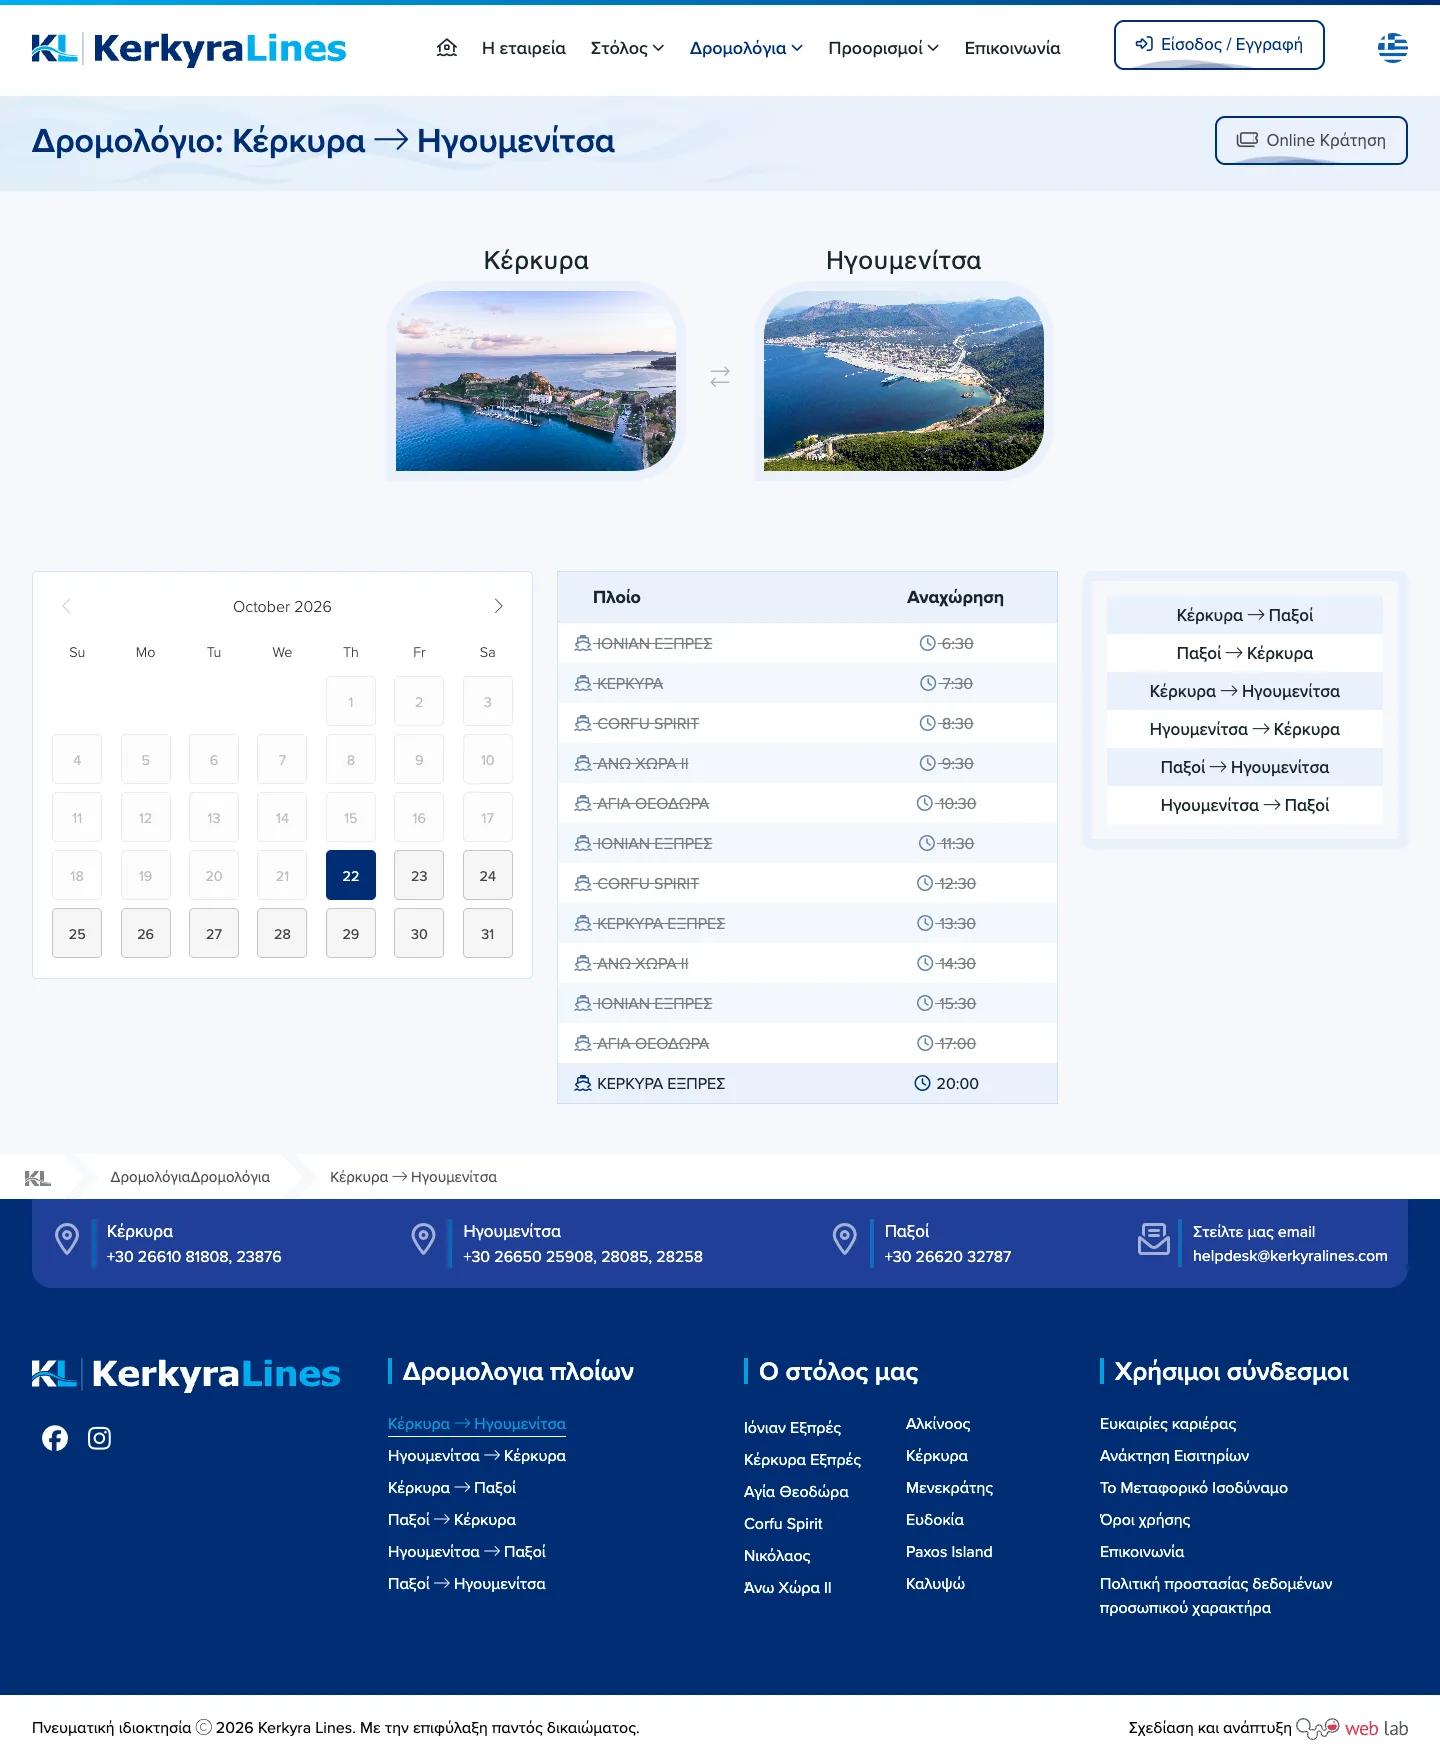Image resolution: width=1440 pixels, height=1760 pixels.
Task: Select Ηγουμενίτσα → Κέρκυρα in route list
Action: point(1245,729)
